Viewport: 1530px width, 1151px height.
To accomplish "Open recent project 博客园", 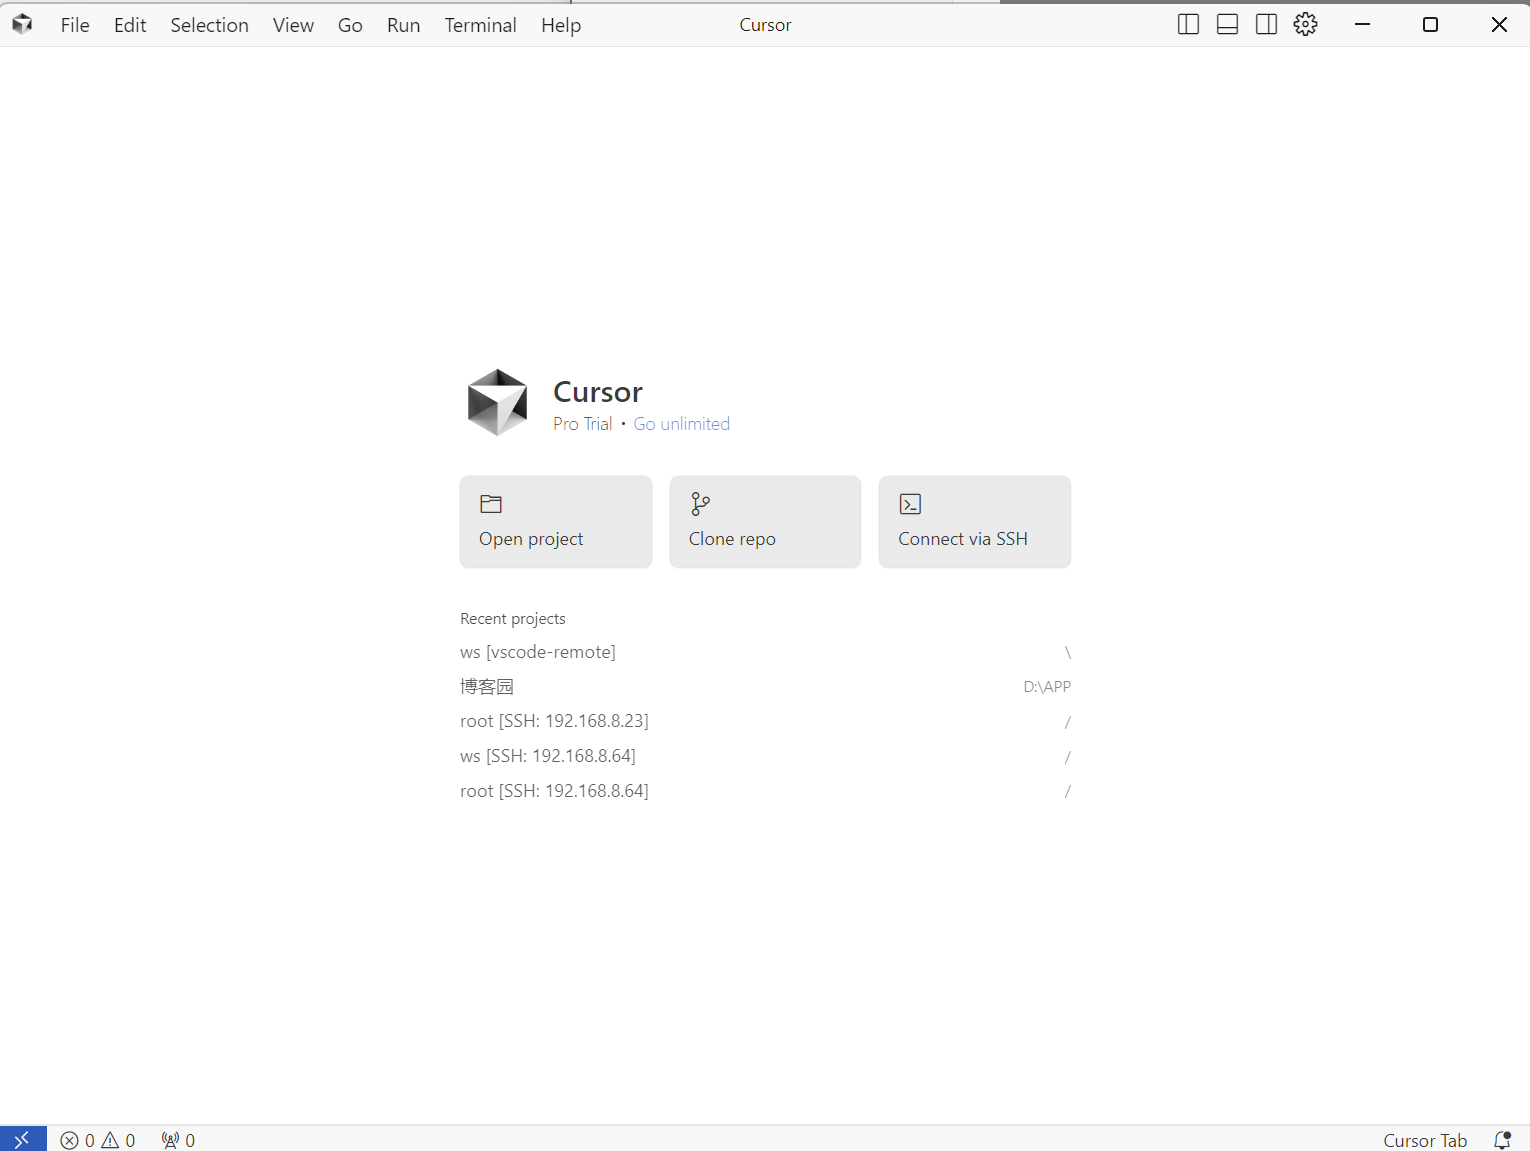I will pos(765,687).
